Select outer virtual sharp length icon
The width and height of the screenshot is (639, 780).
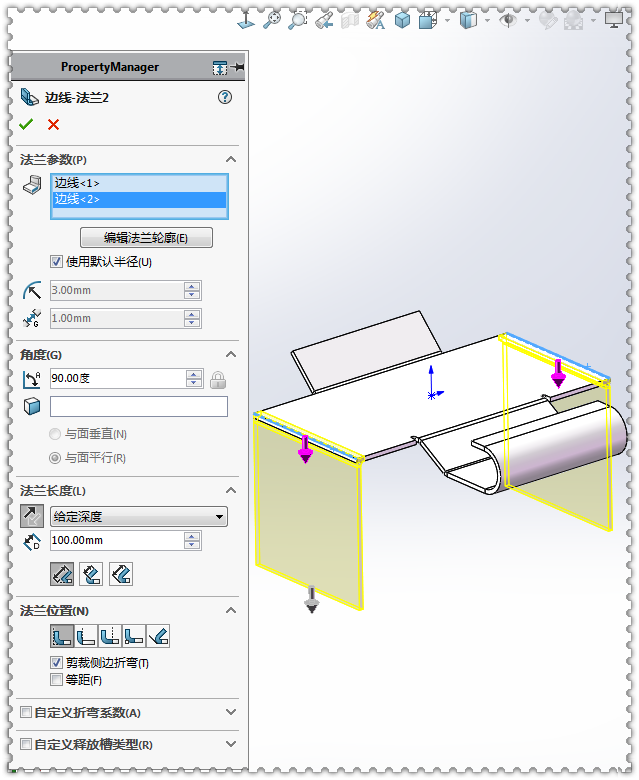pyautogui.click(x=62, y=574)
